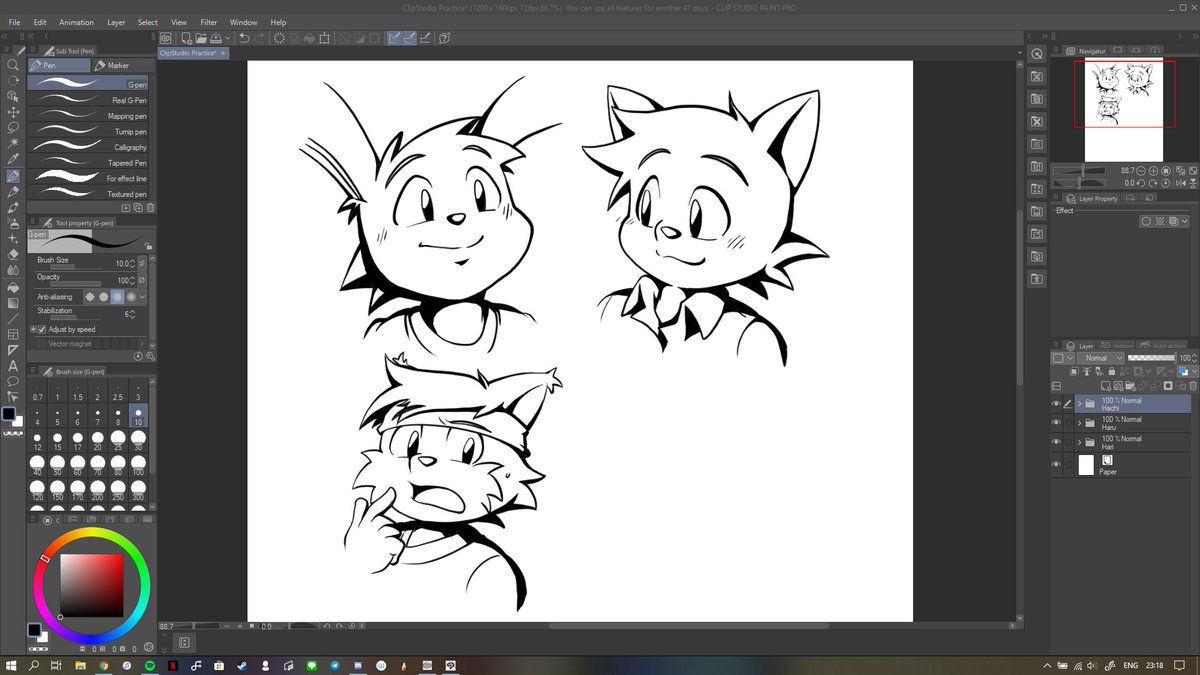The height and width of the screenshot is (675, 1200).
Task: Expand the Adjust by speed plus toggle
Action: tap(33, 329)
